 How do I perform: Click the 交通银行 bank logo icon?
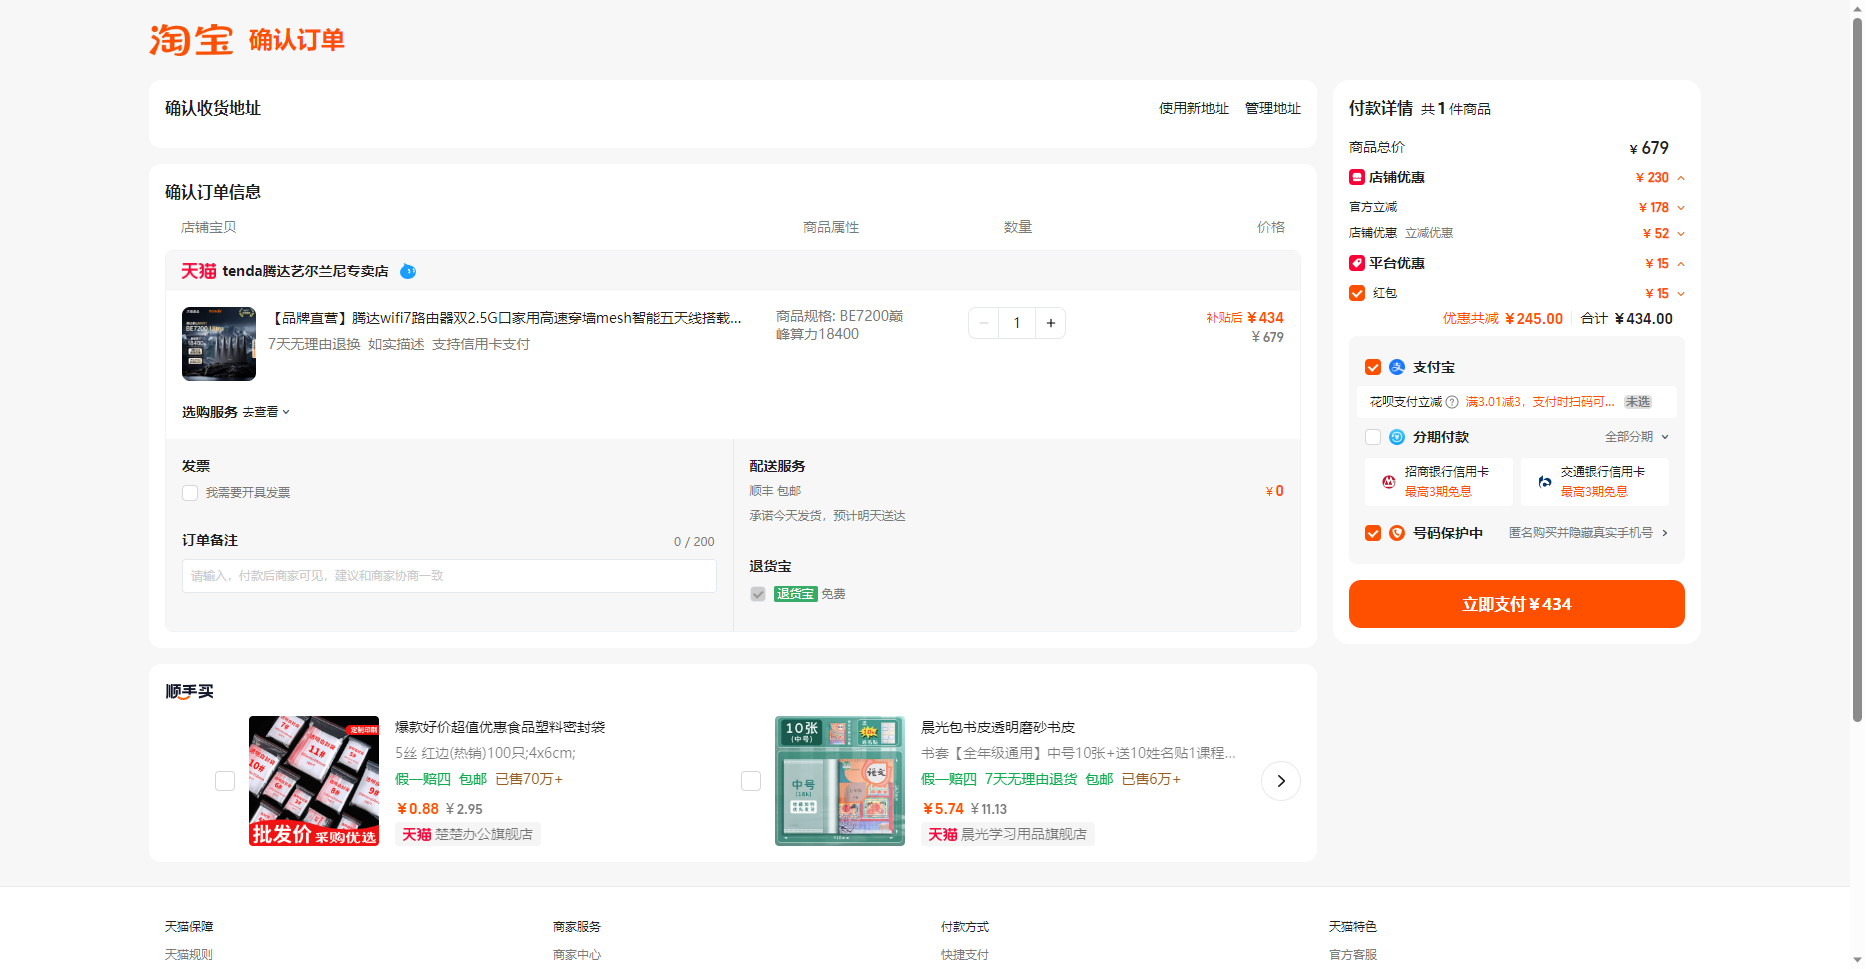1545,481
